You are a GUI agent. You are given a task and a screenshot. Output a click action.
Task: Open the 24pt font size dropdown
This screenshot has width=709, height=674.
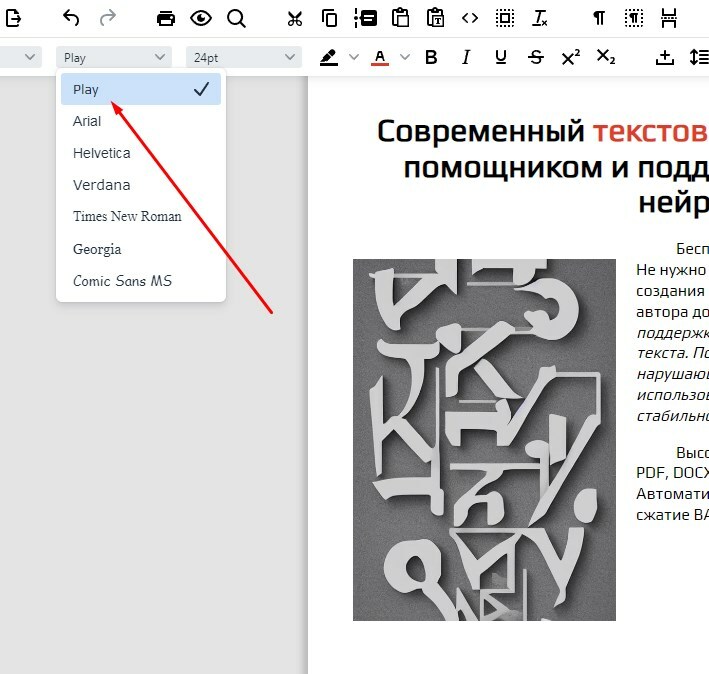tap(243, 58)
